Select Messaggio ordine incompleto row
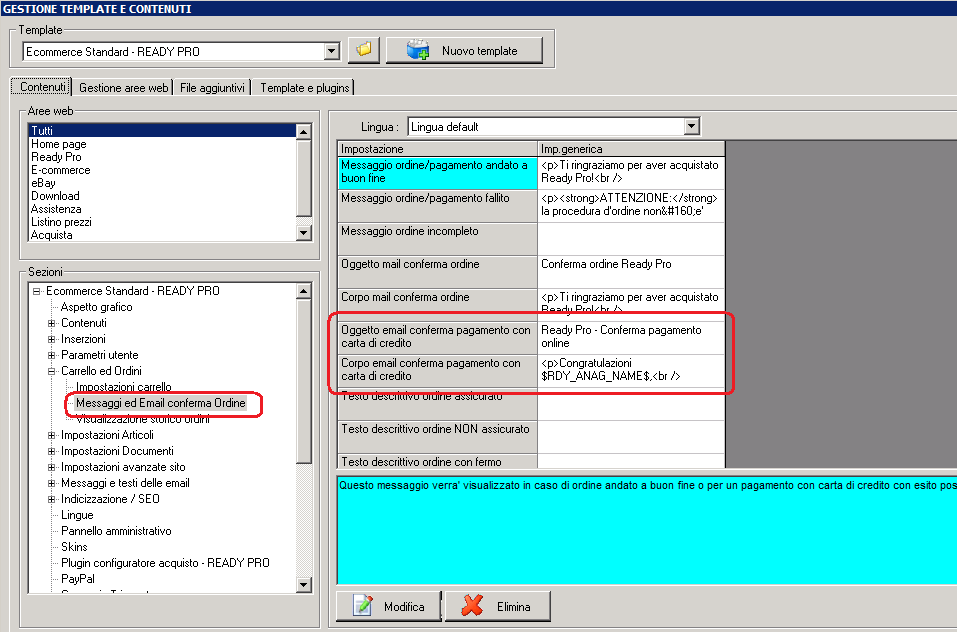The width and height of the screenshot is (957, 632). click(x=437, y=239)
